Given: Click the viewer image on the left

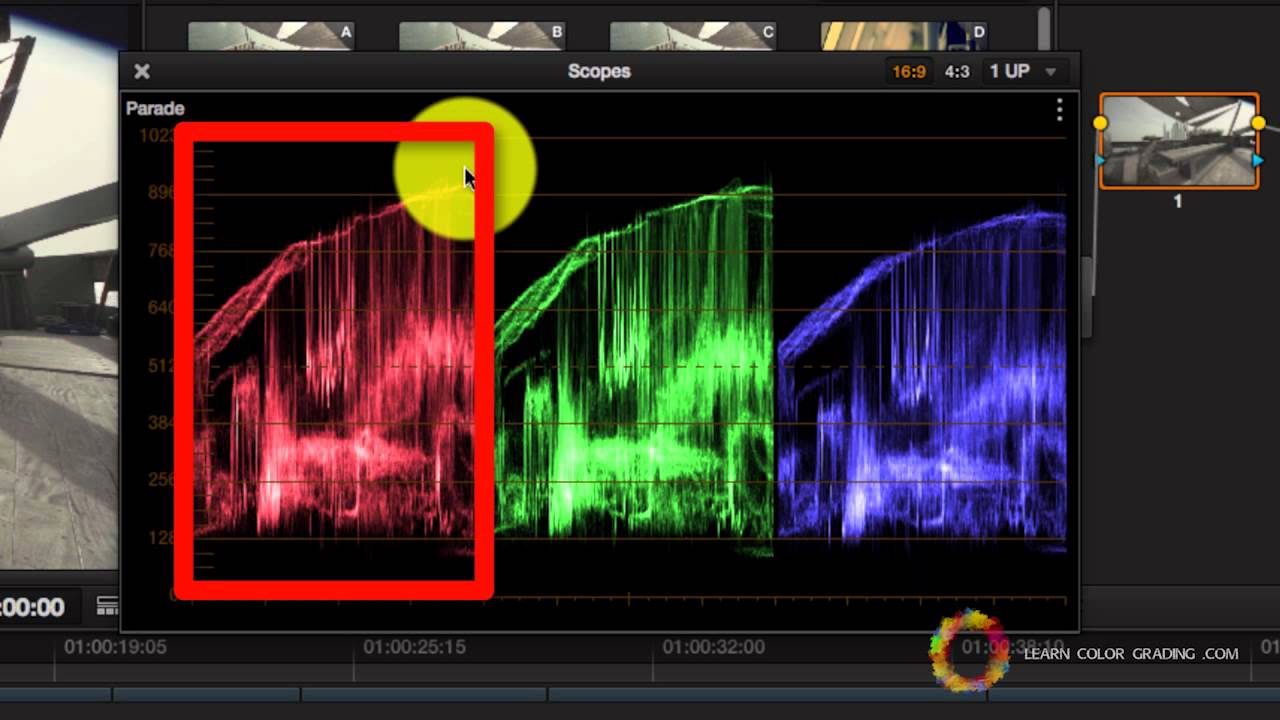Looking at the screenshot, I should (58, 290).
